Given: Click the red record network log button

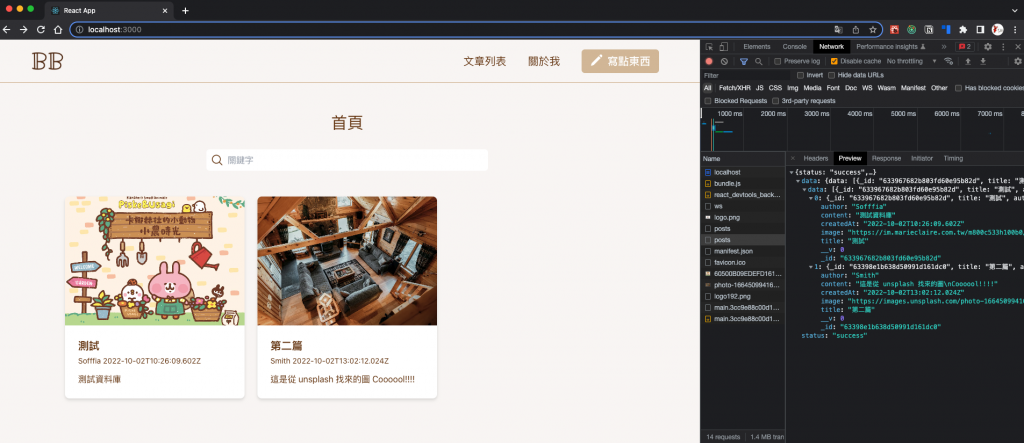Looking at the screenshot, I should pos(709,61).
